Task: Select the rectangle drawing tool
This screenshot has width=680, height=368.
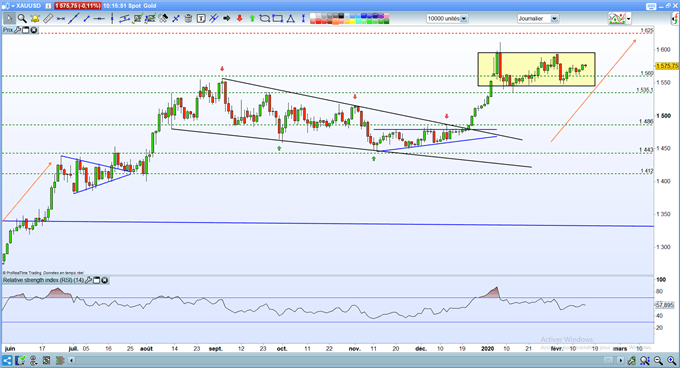Action: click(x=277, y=19)
